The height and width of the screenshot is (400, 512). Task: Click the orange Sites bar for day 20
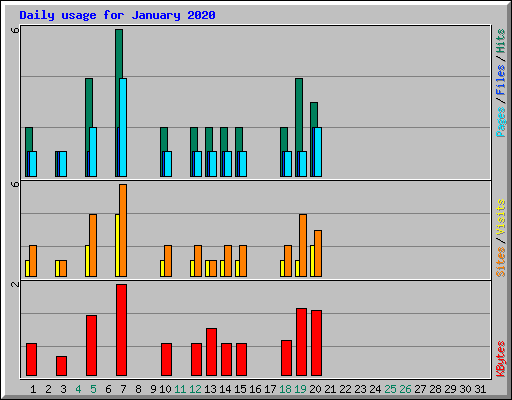click(x=318, y=253)
